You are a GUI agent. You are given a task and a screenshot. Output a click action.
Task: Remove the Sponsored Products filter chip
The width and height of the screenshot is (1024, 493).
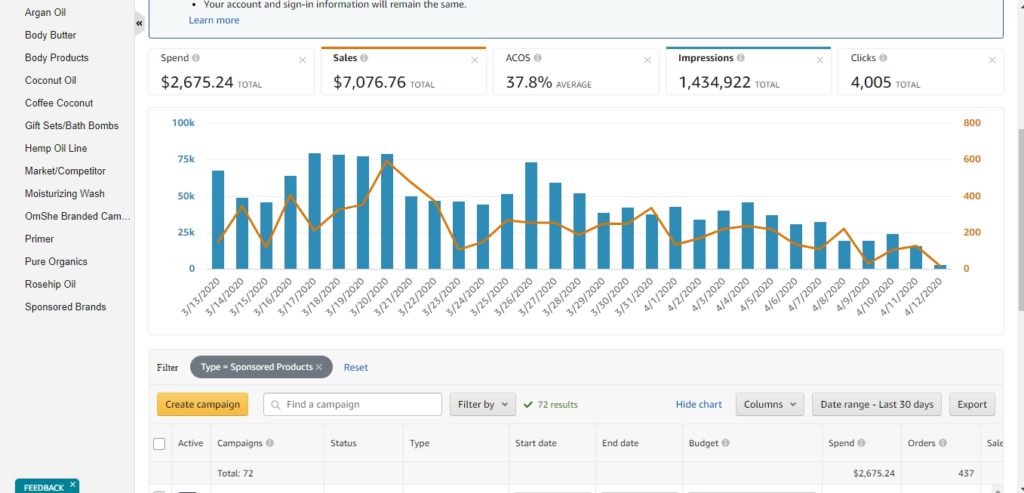coord(318,367)
